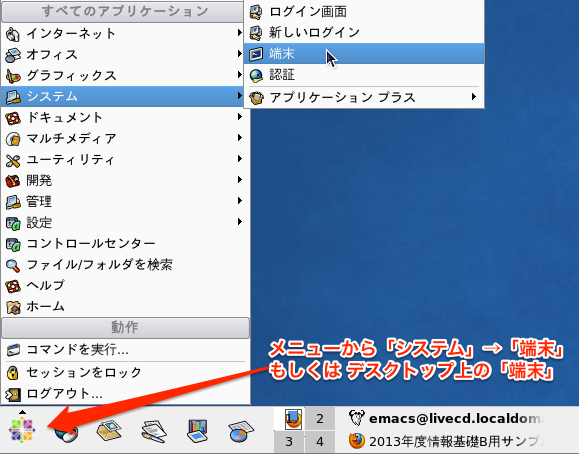The width and height of the screenshot is (579, 454).
Task: Expand the 開発 submenu arrow
Action: (x=240, y=180)
